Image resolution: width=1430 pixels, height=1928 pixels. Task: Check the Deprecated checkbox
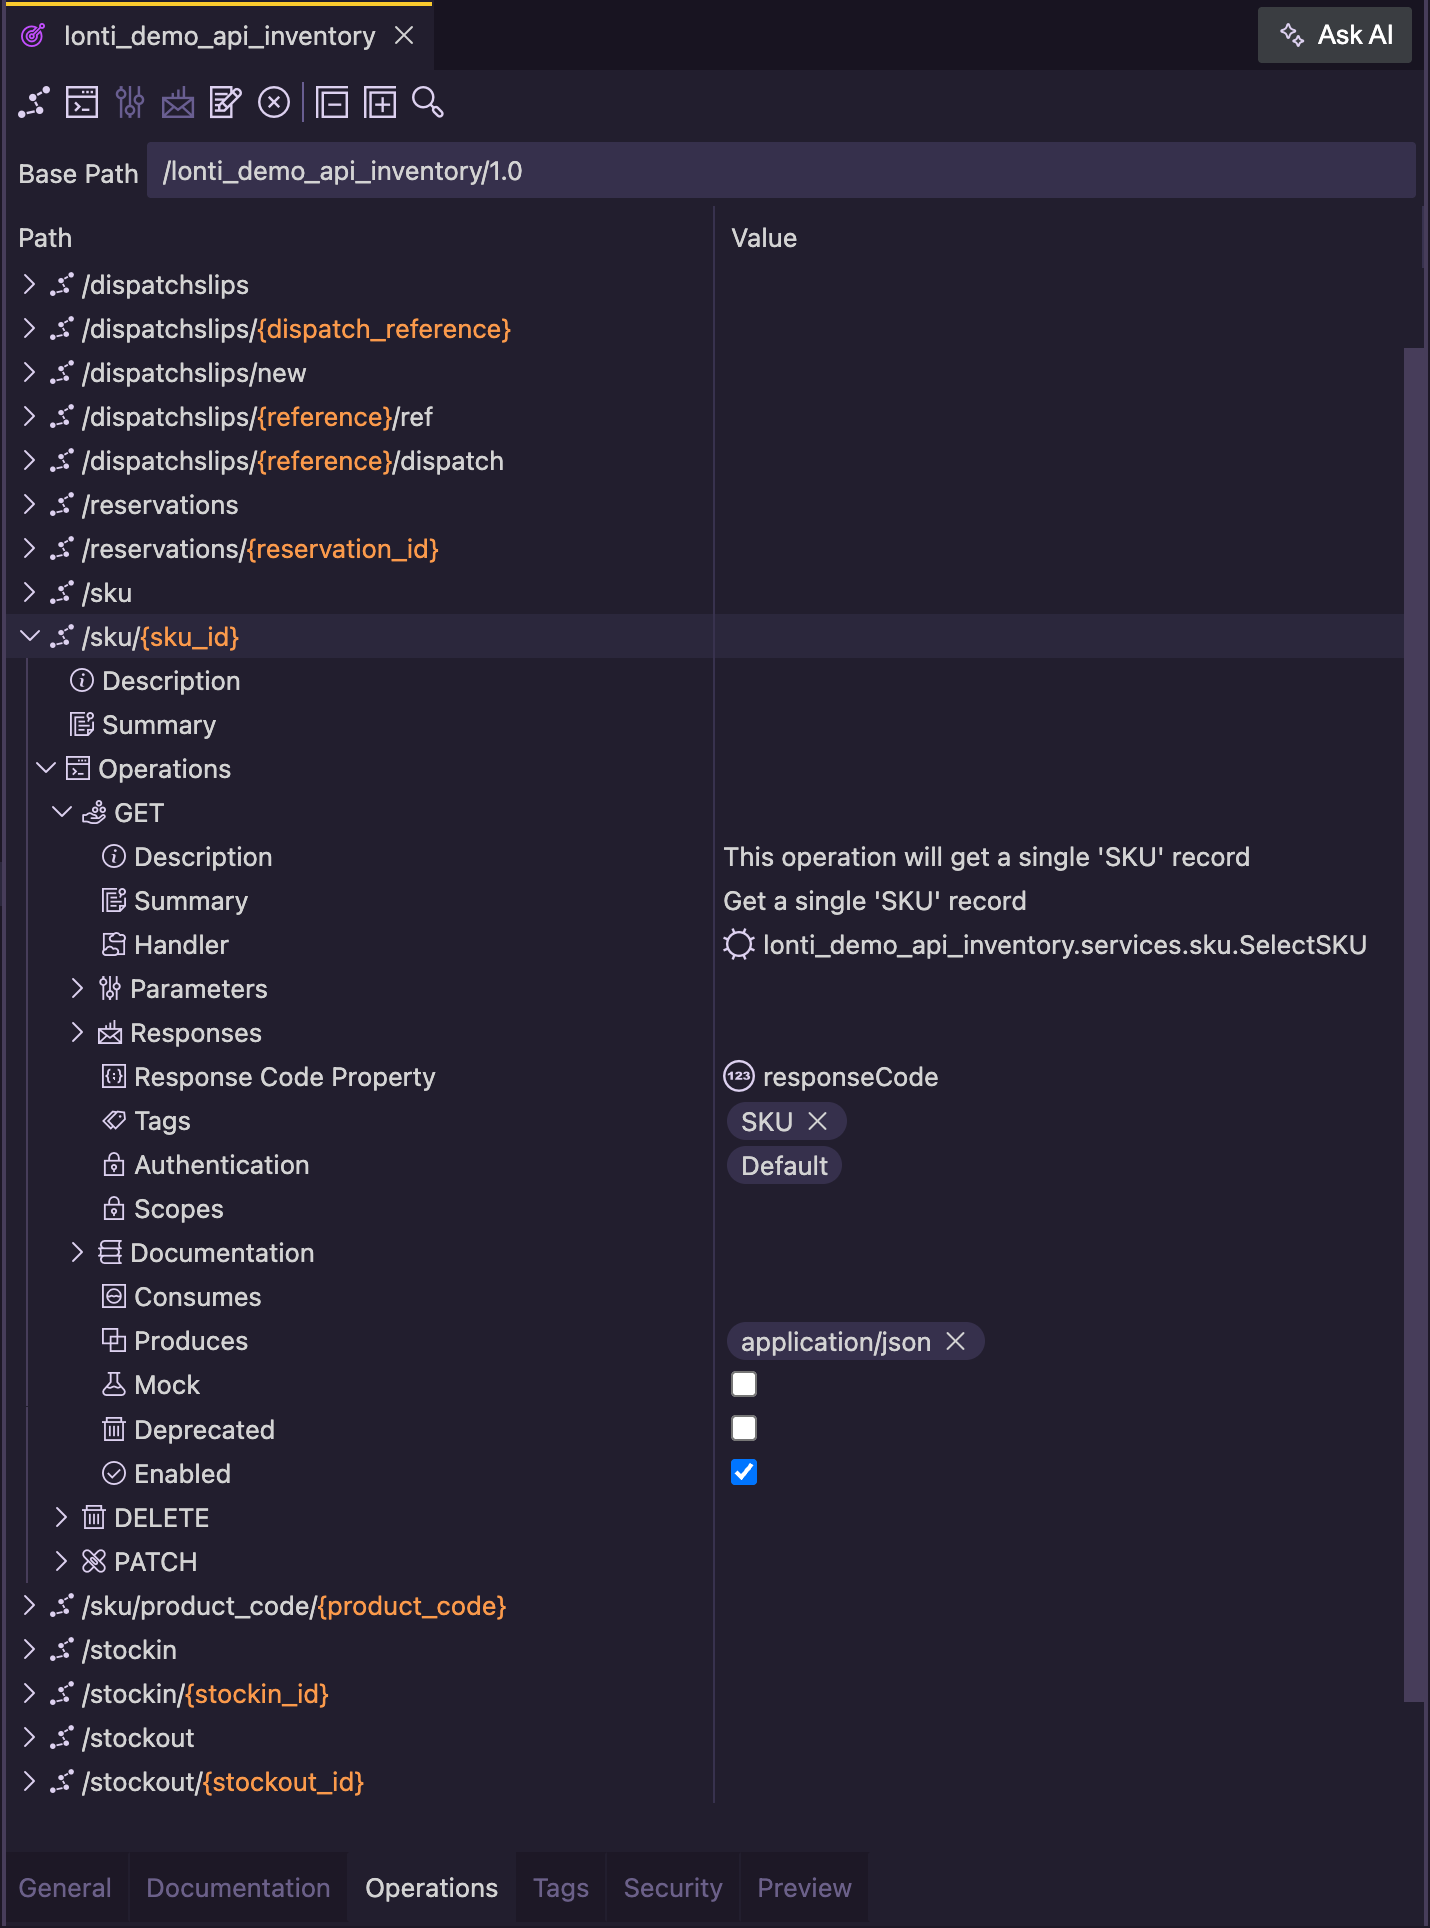click(x=744, y=1428)
